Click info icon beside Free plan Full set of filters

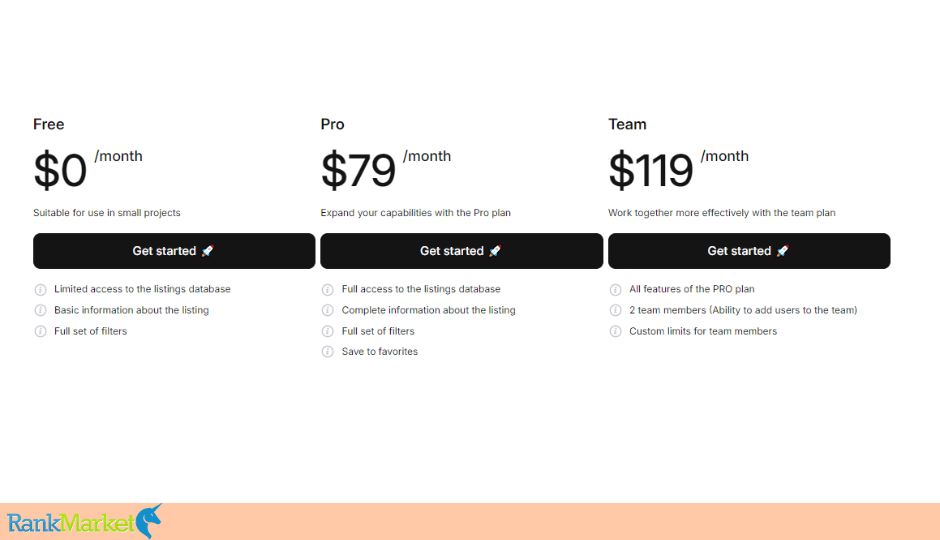coord(40,331)
